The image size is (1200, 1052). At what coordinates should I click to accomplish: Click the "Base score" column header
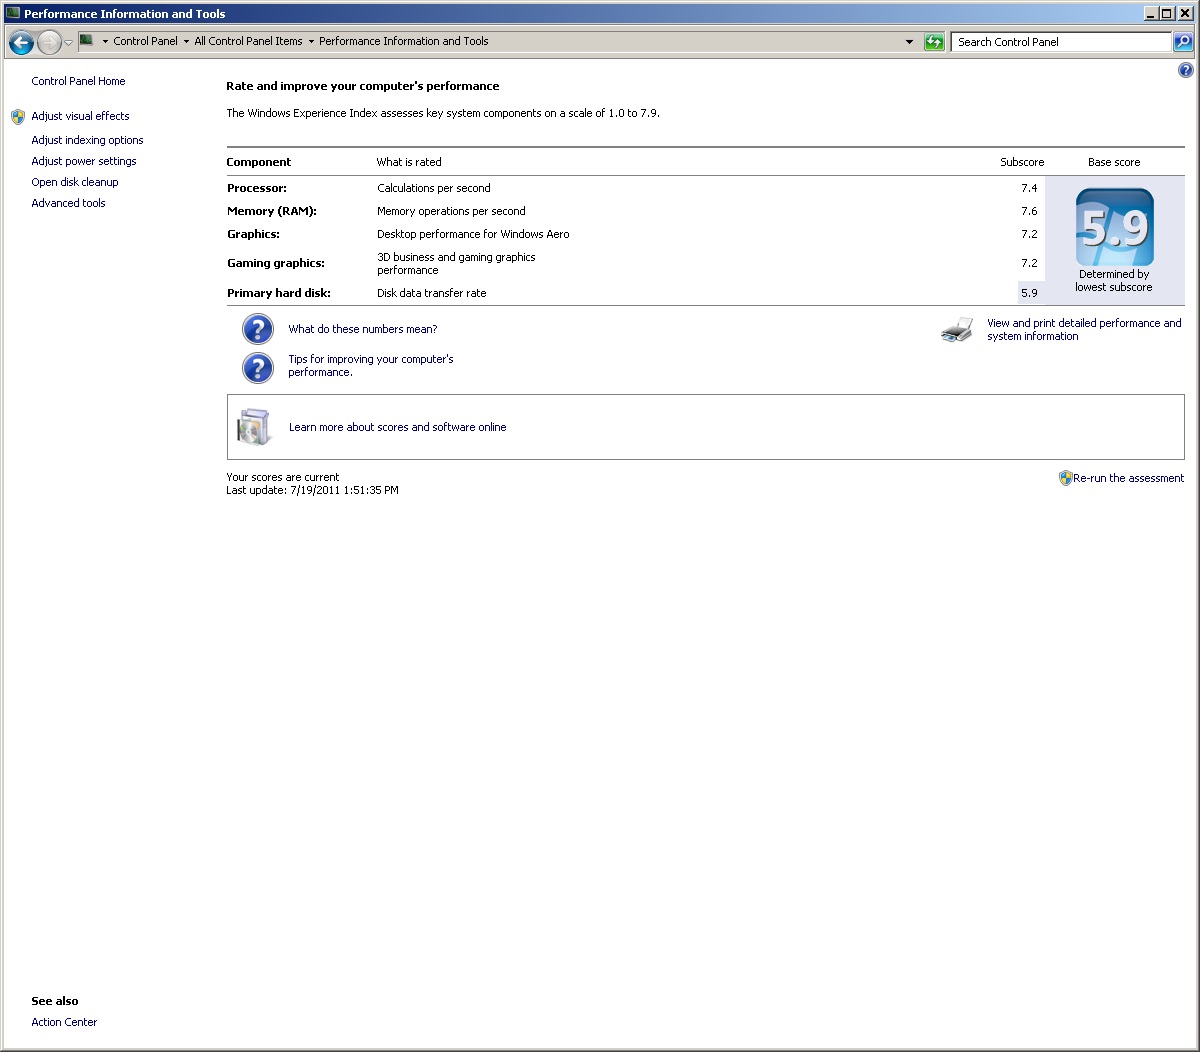click(x=1114, y=162)
